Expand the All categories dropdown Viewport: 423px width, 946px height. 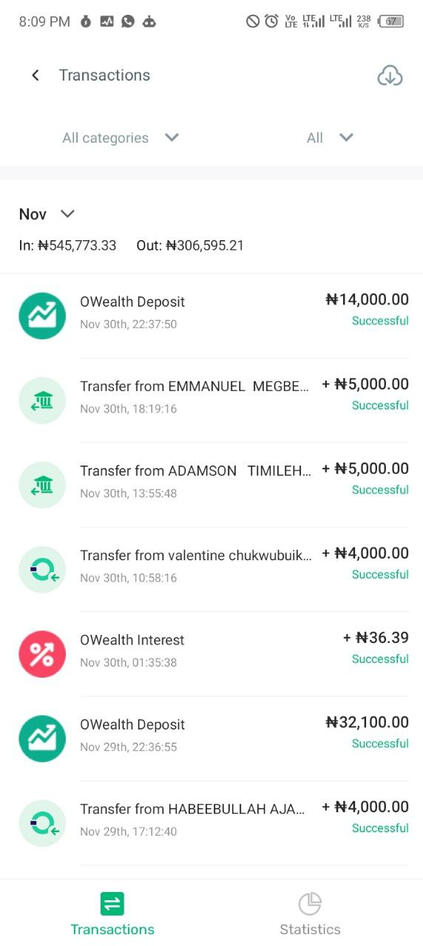tap(121, 138)
